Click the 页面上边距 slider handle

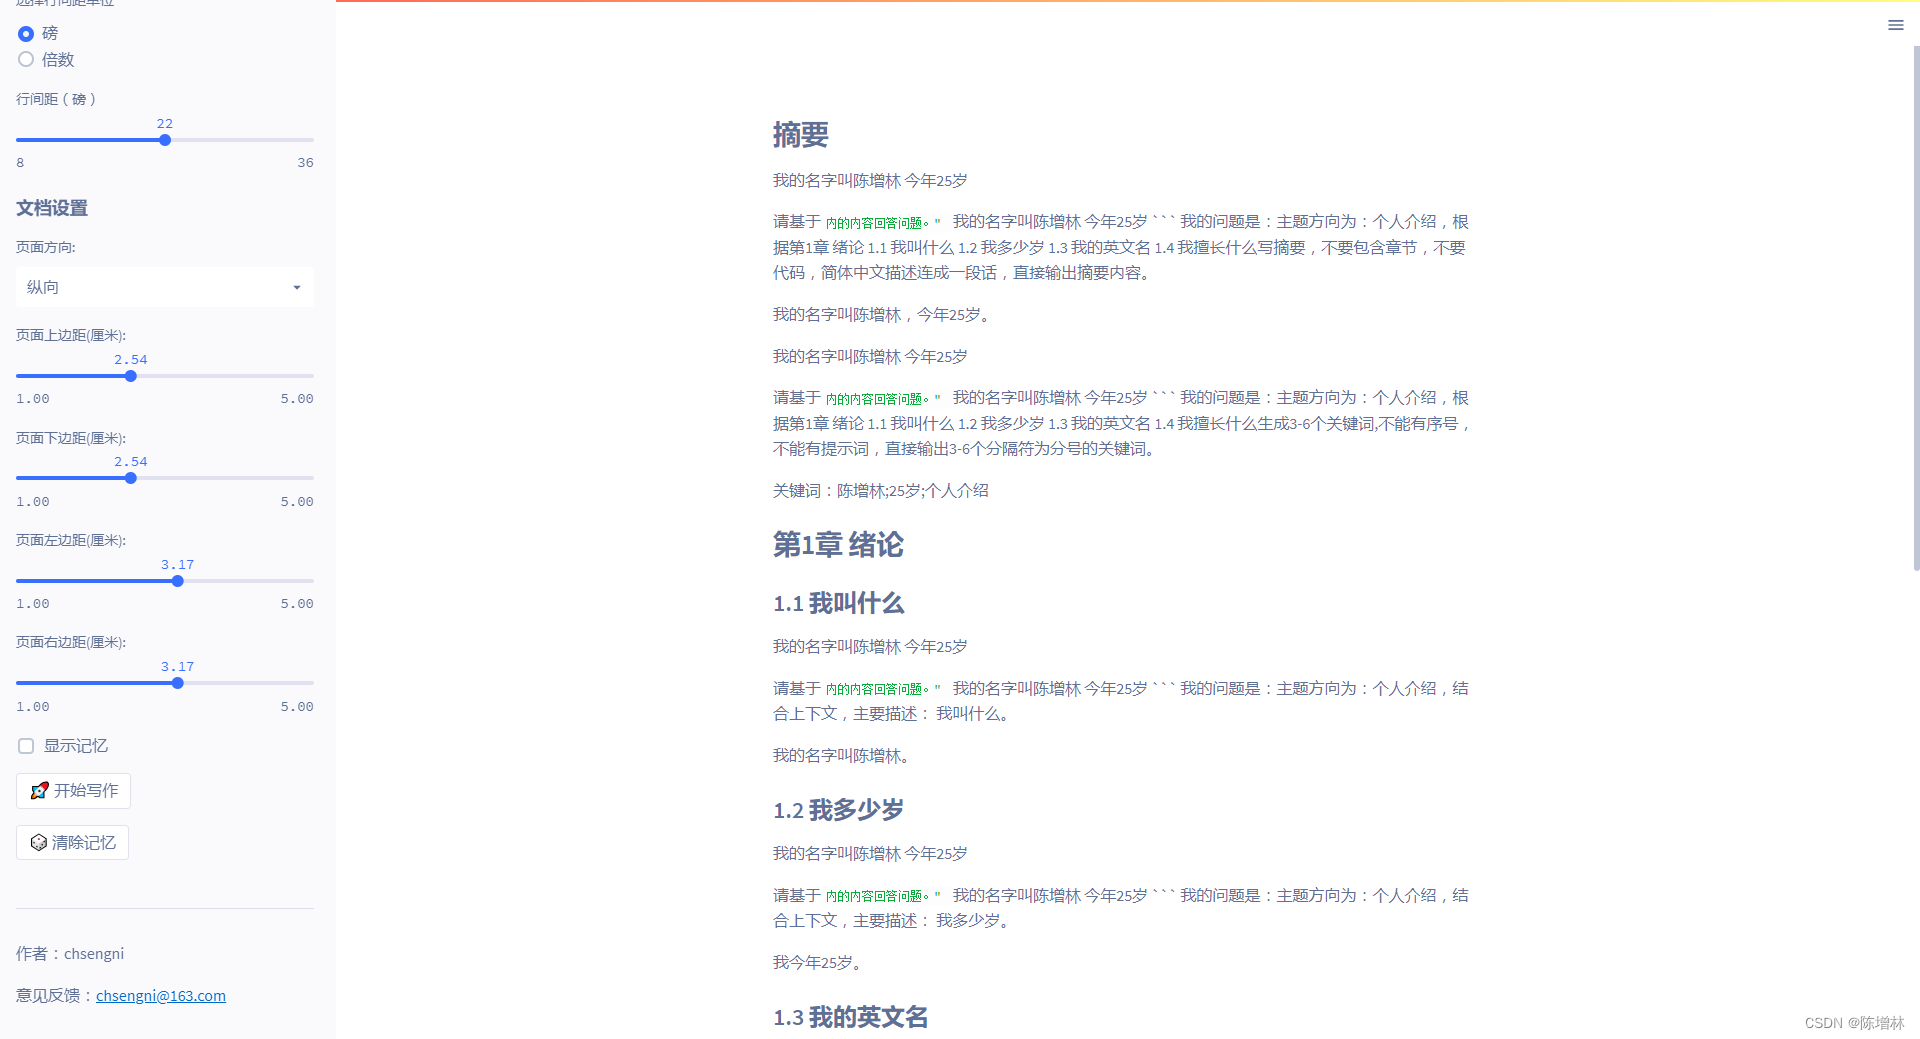point(131,376)
